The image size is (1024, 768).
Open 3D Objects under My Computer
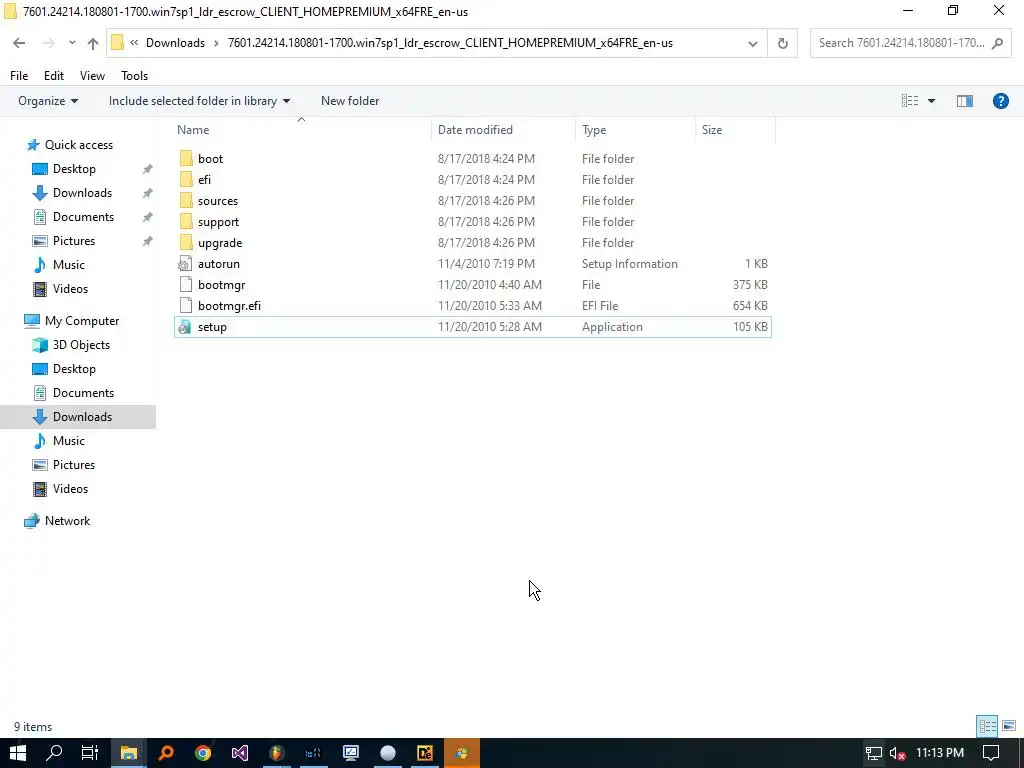click(x=81, y=345)
